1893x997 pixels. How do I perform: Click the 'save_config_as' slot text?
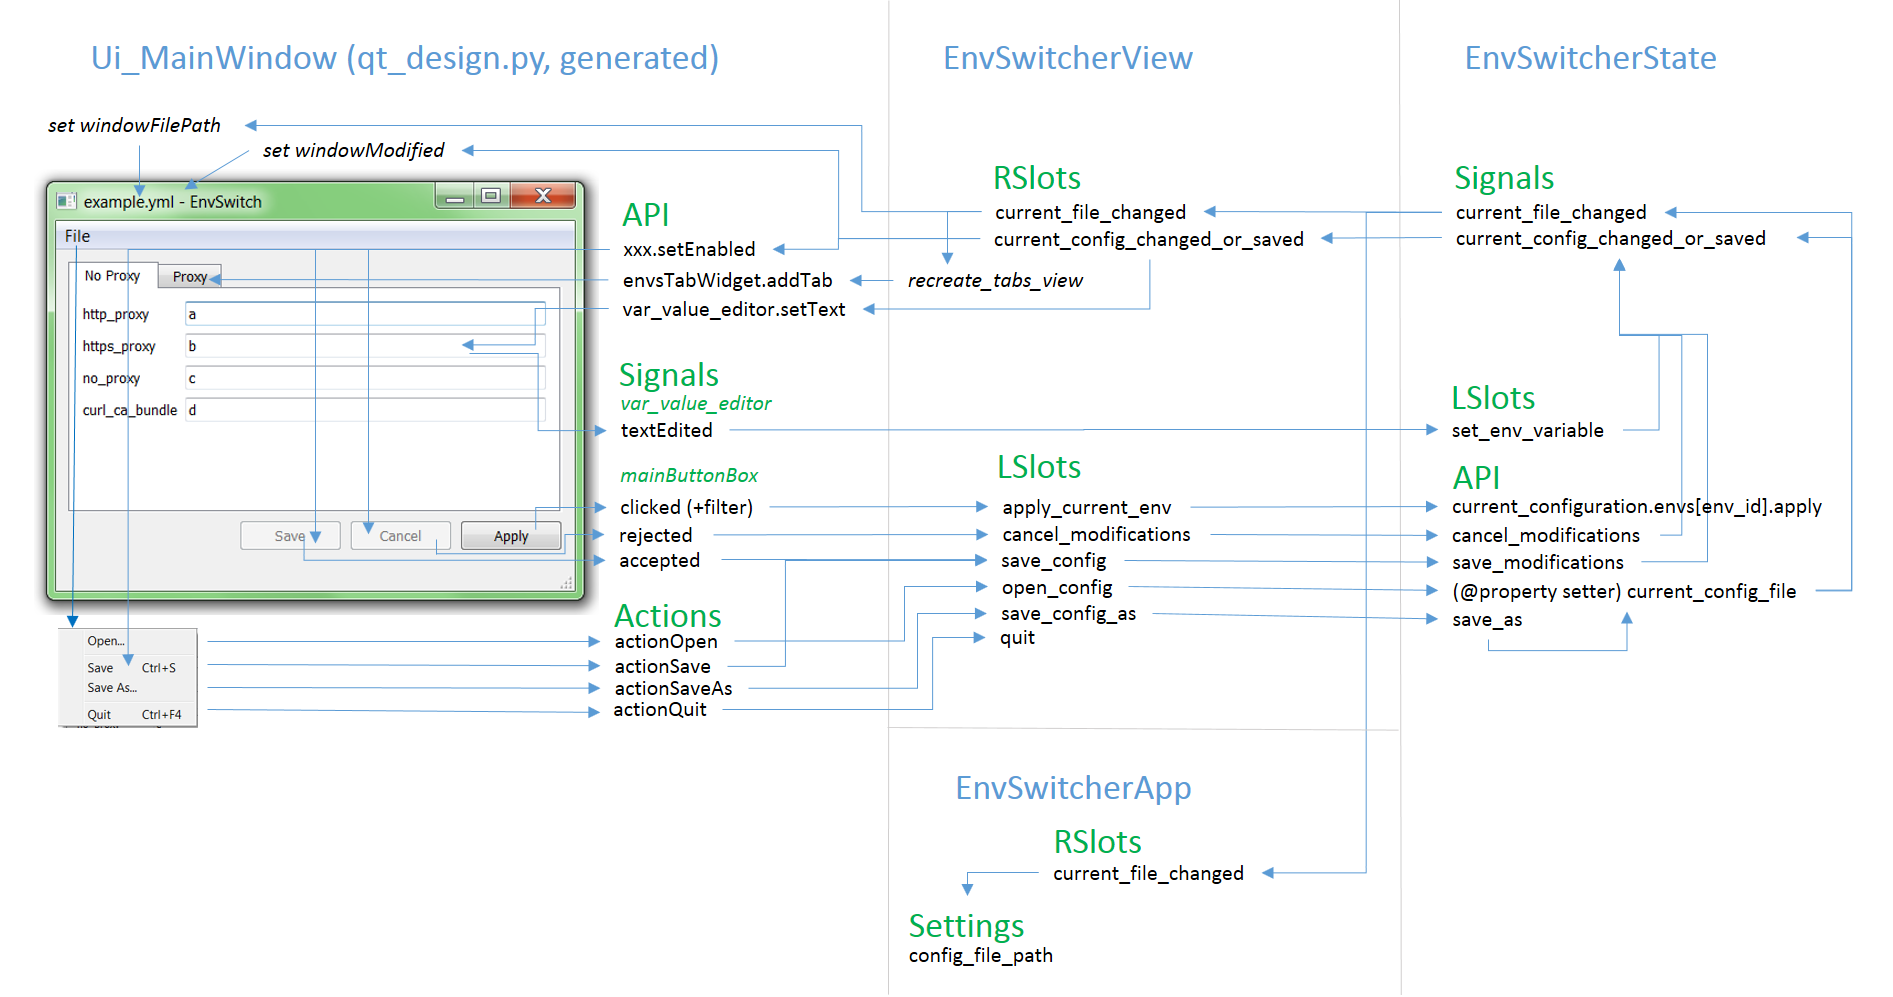[1068, 613]
